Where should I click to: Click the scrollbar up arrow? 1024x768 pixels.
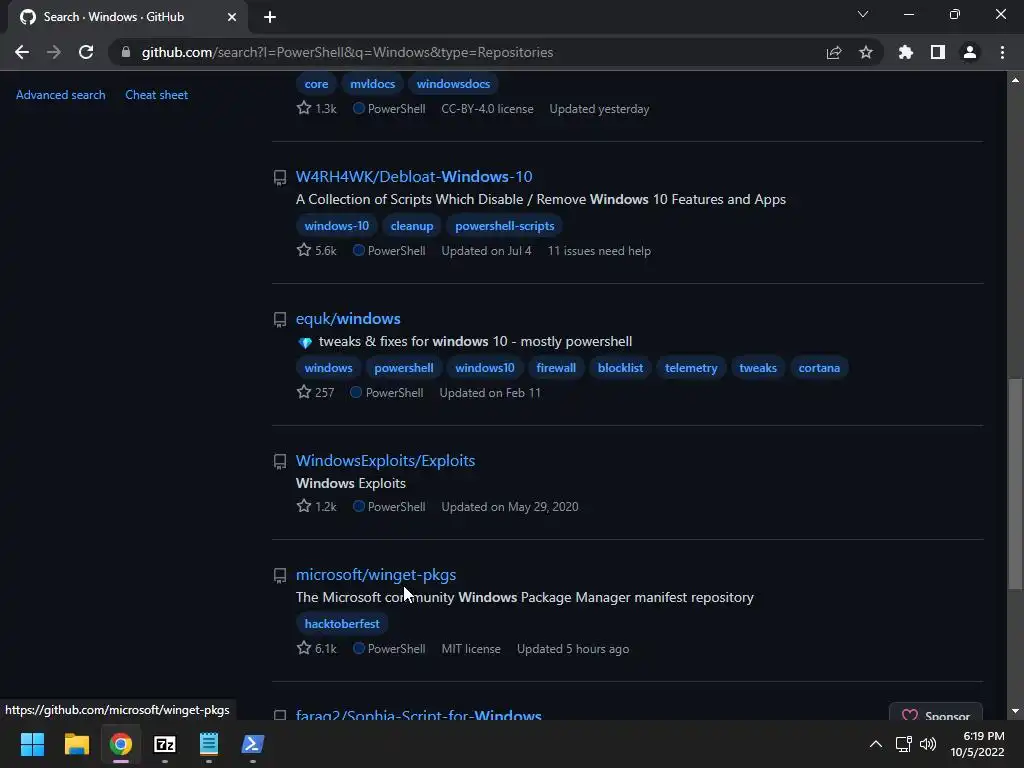click(1015, 80)
